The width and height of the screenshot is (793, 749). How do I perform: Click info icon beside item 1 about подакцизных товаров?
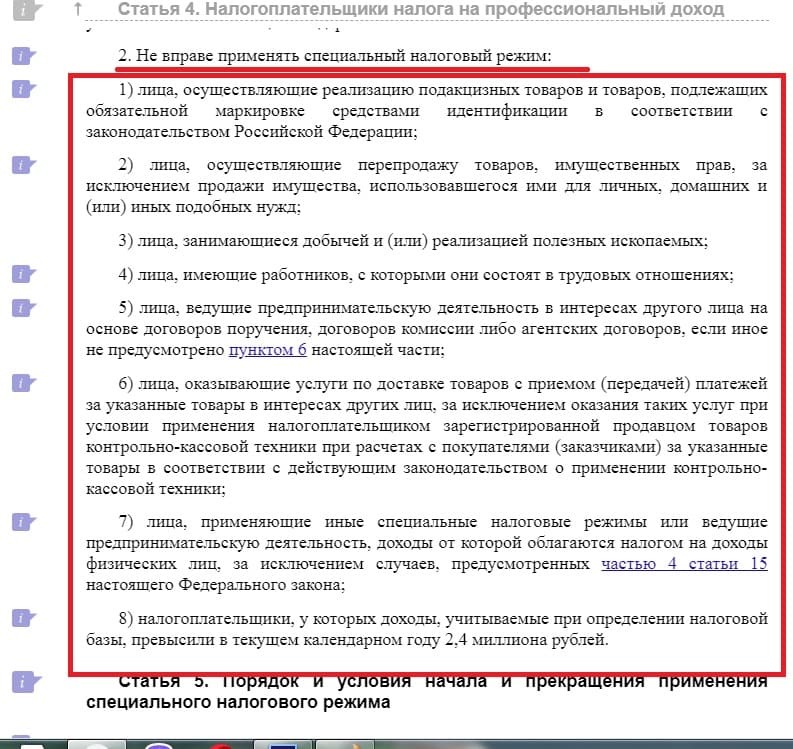(x=24, y=89)
